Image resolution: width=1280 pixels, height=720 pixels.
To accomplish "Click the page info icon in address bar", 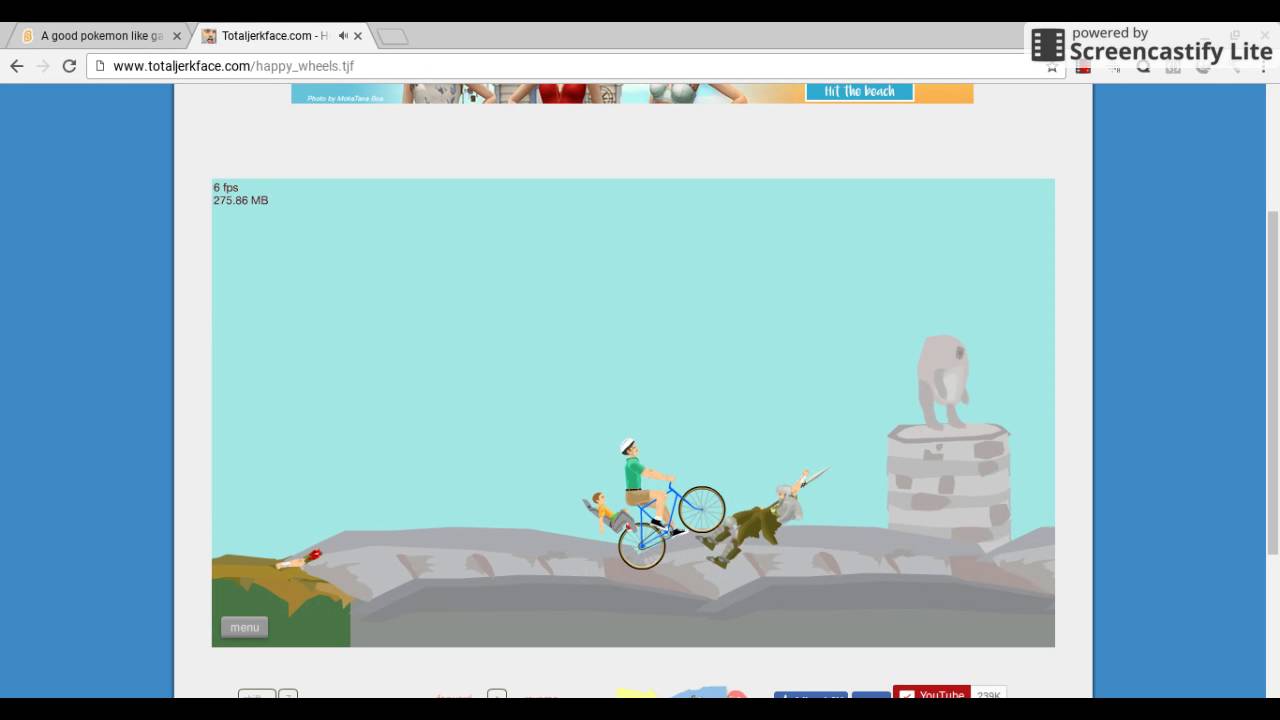I will pyautogui.click(x=100, y=66).
